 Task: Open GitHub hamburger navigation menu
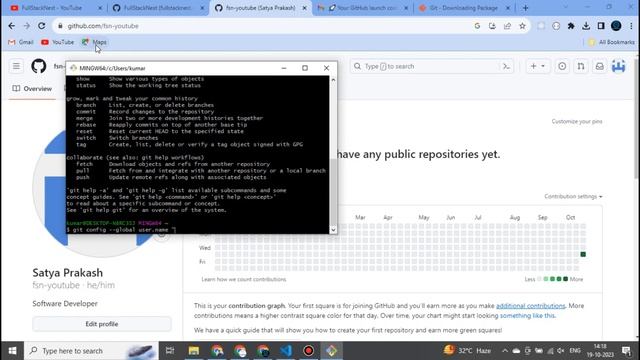click(x=16, y=66)
